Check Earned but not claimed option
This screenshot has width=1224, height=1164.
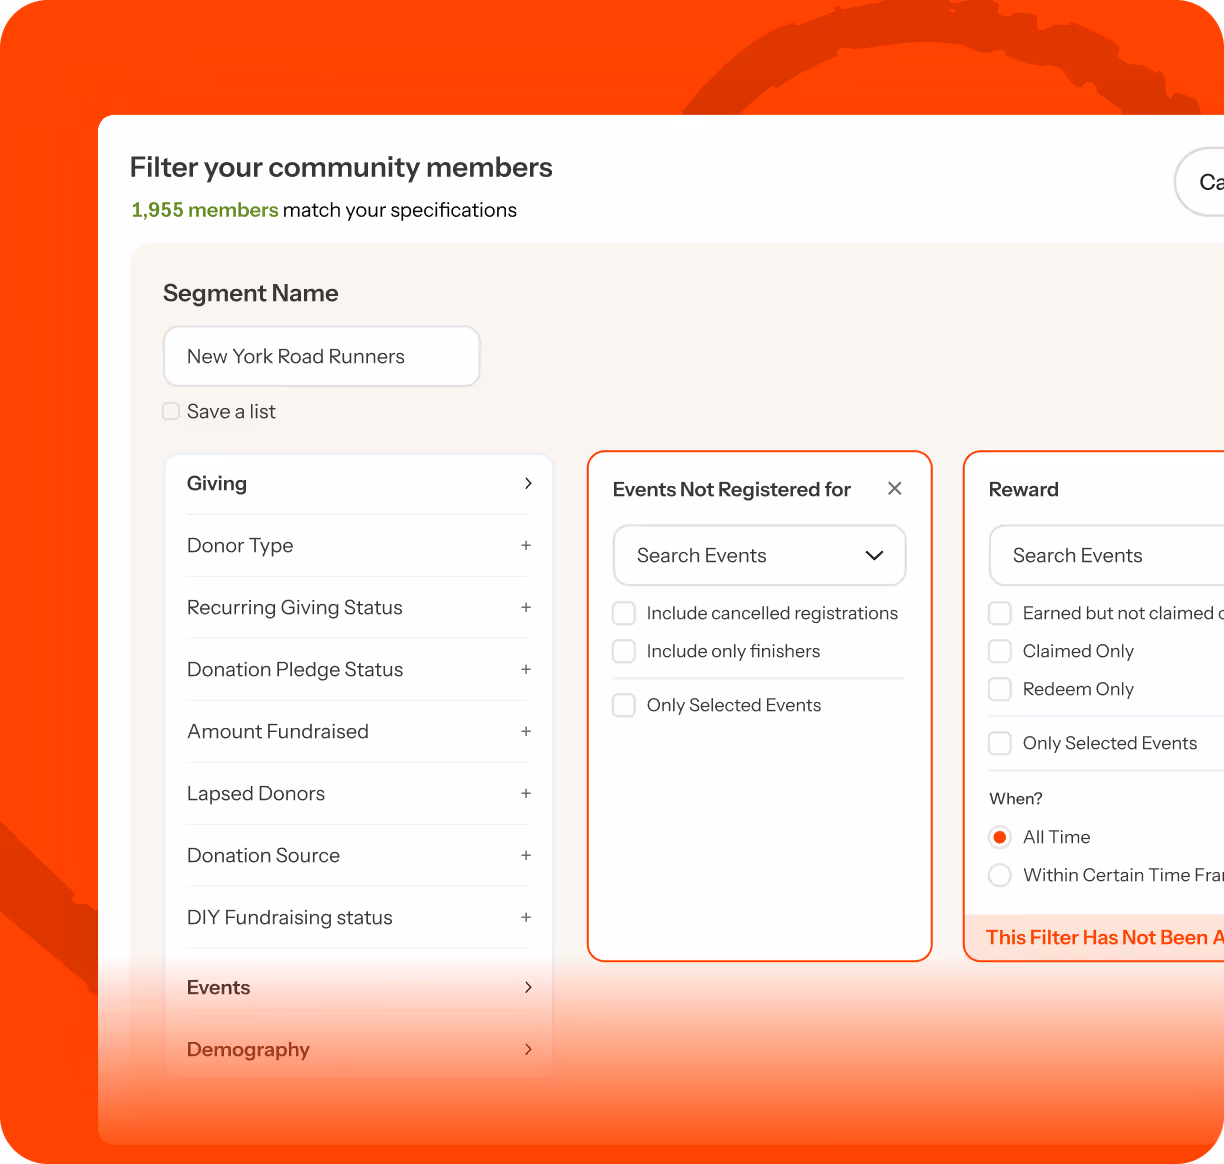pyautogui.click(x=1000, y=613)
